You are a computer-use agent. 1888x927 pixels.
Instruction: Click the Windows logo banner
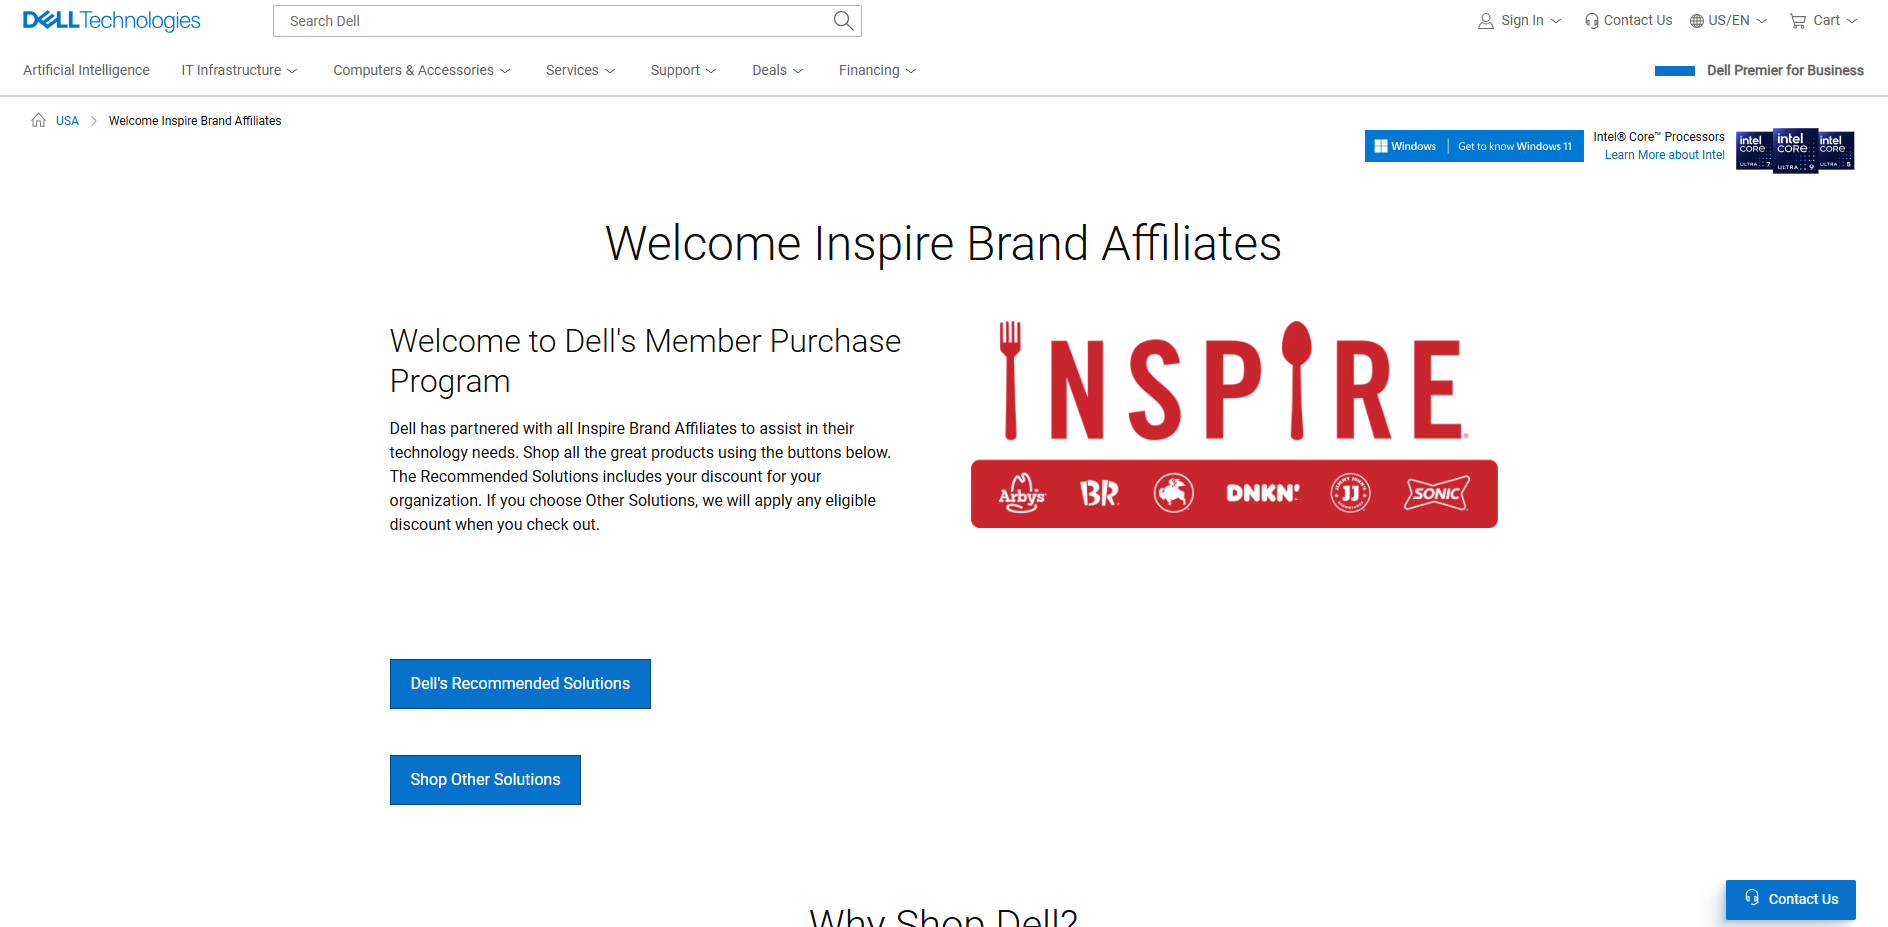click(1473, 146)
